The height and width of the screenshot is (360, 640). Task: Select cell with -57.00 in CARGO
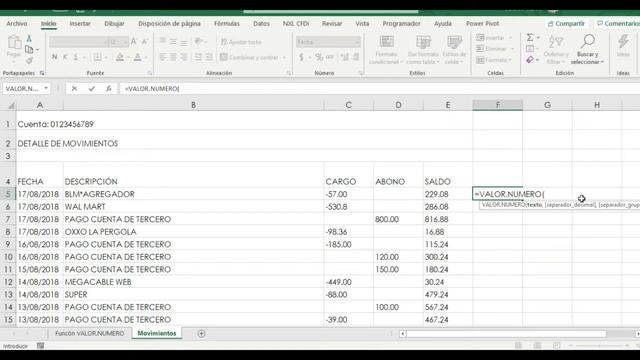[x=349, y=194]
